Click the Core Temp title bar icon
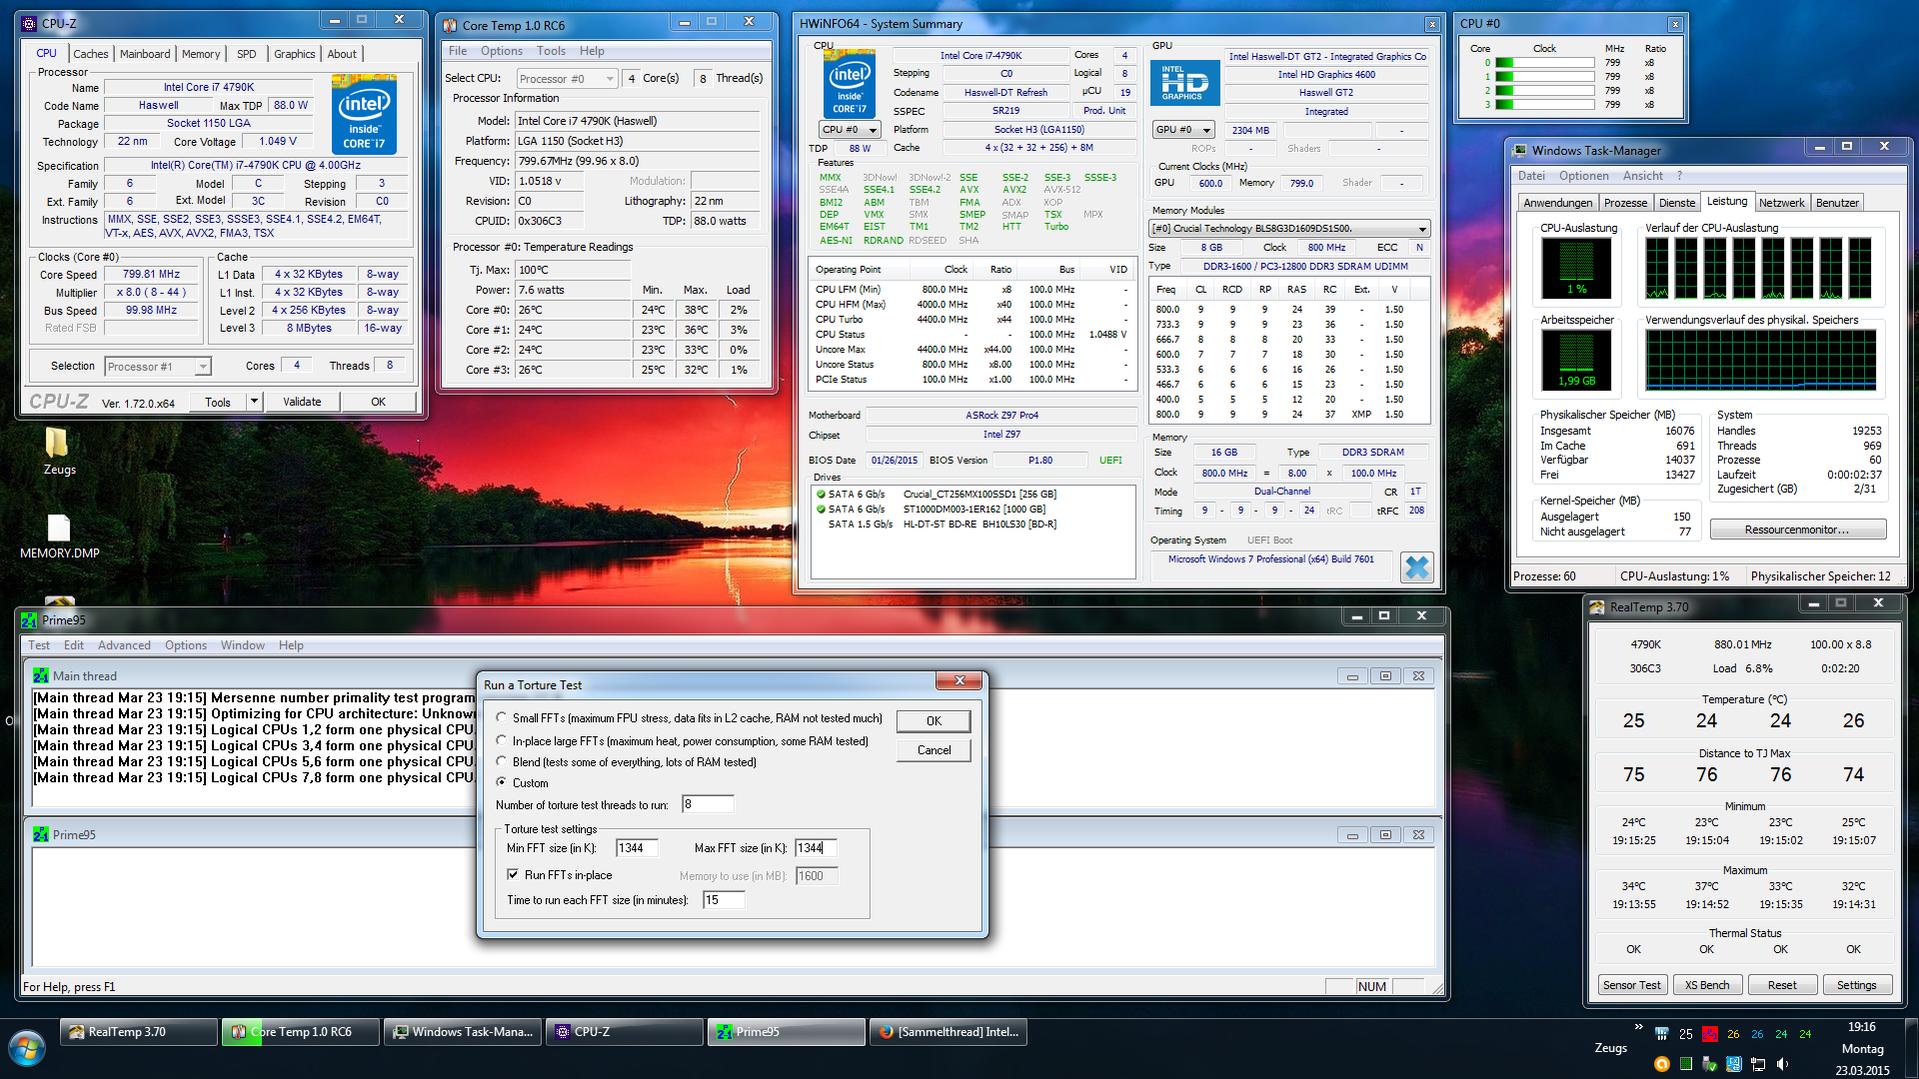The width and height of the screenshot is (1919, 1079). click(450, 25)
